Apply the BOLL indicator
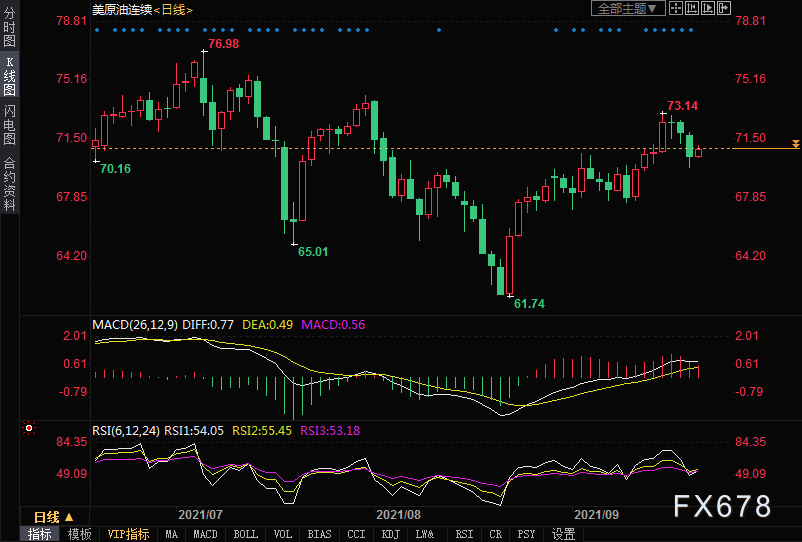This screenshot has width=802, height=542. (246, 534)
